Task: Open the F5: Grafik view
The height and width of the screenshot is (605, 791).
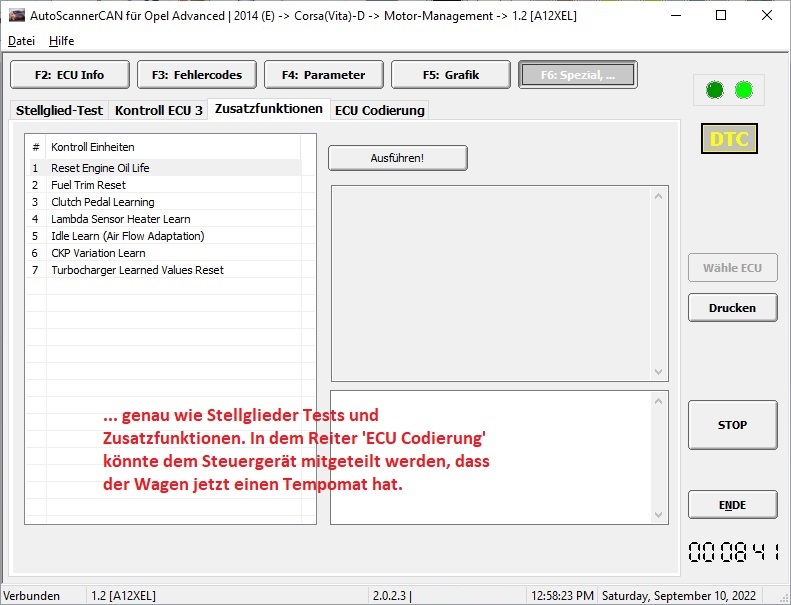Action: [x=450, y=74]
